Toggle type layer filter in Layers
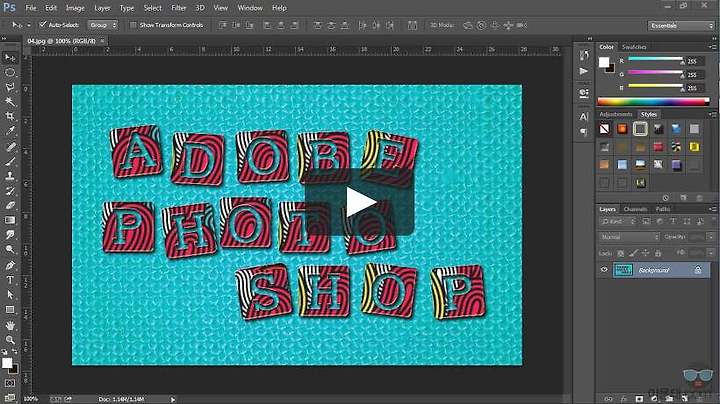This screenshot has height=404, width=720. click(x=673, y=222)
